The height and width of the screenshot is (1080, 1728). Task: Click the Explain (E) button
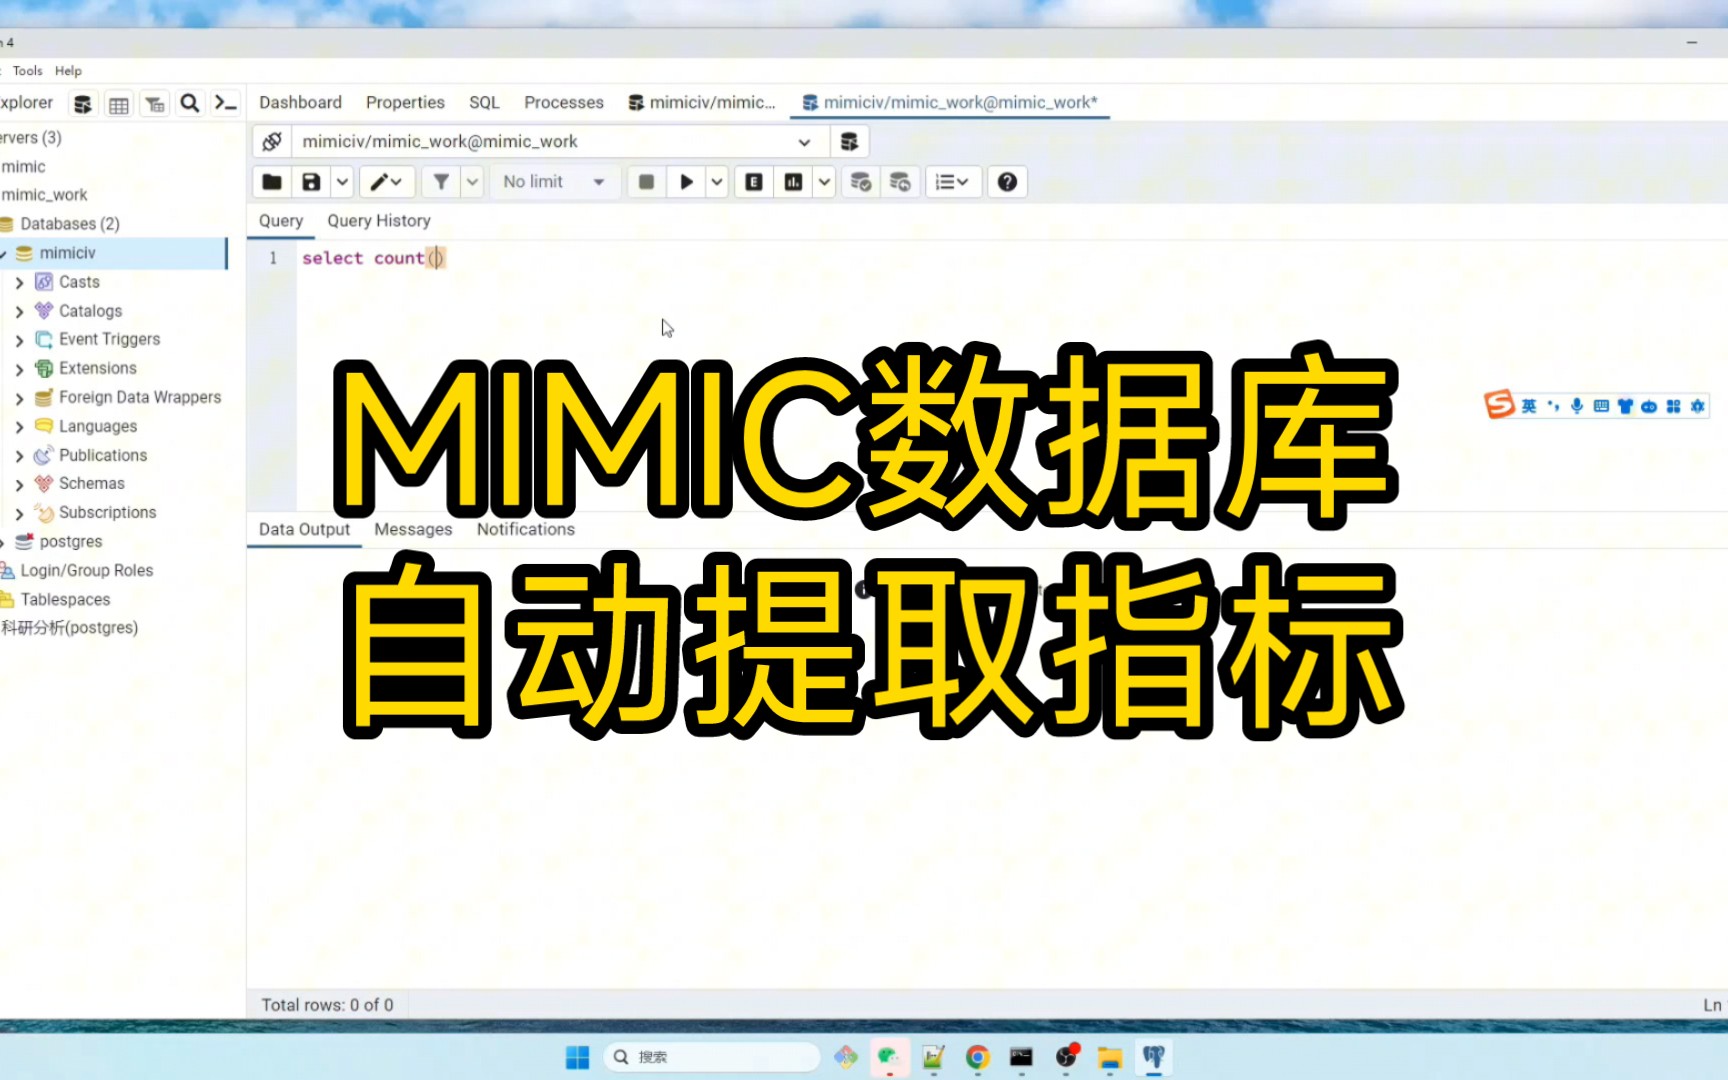[754, 182]
